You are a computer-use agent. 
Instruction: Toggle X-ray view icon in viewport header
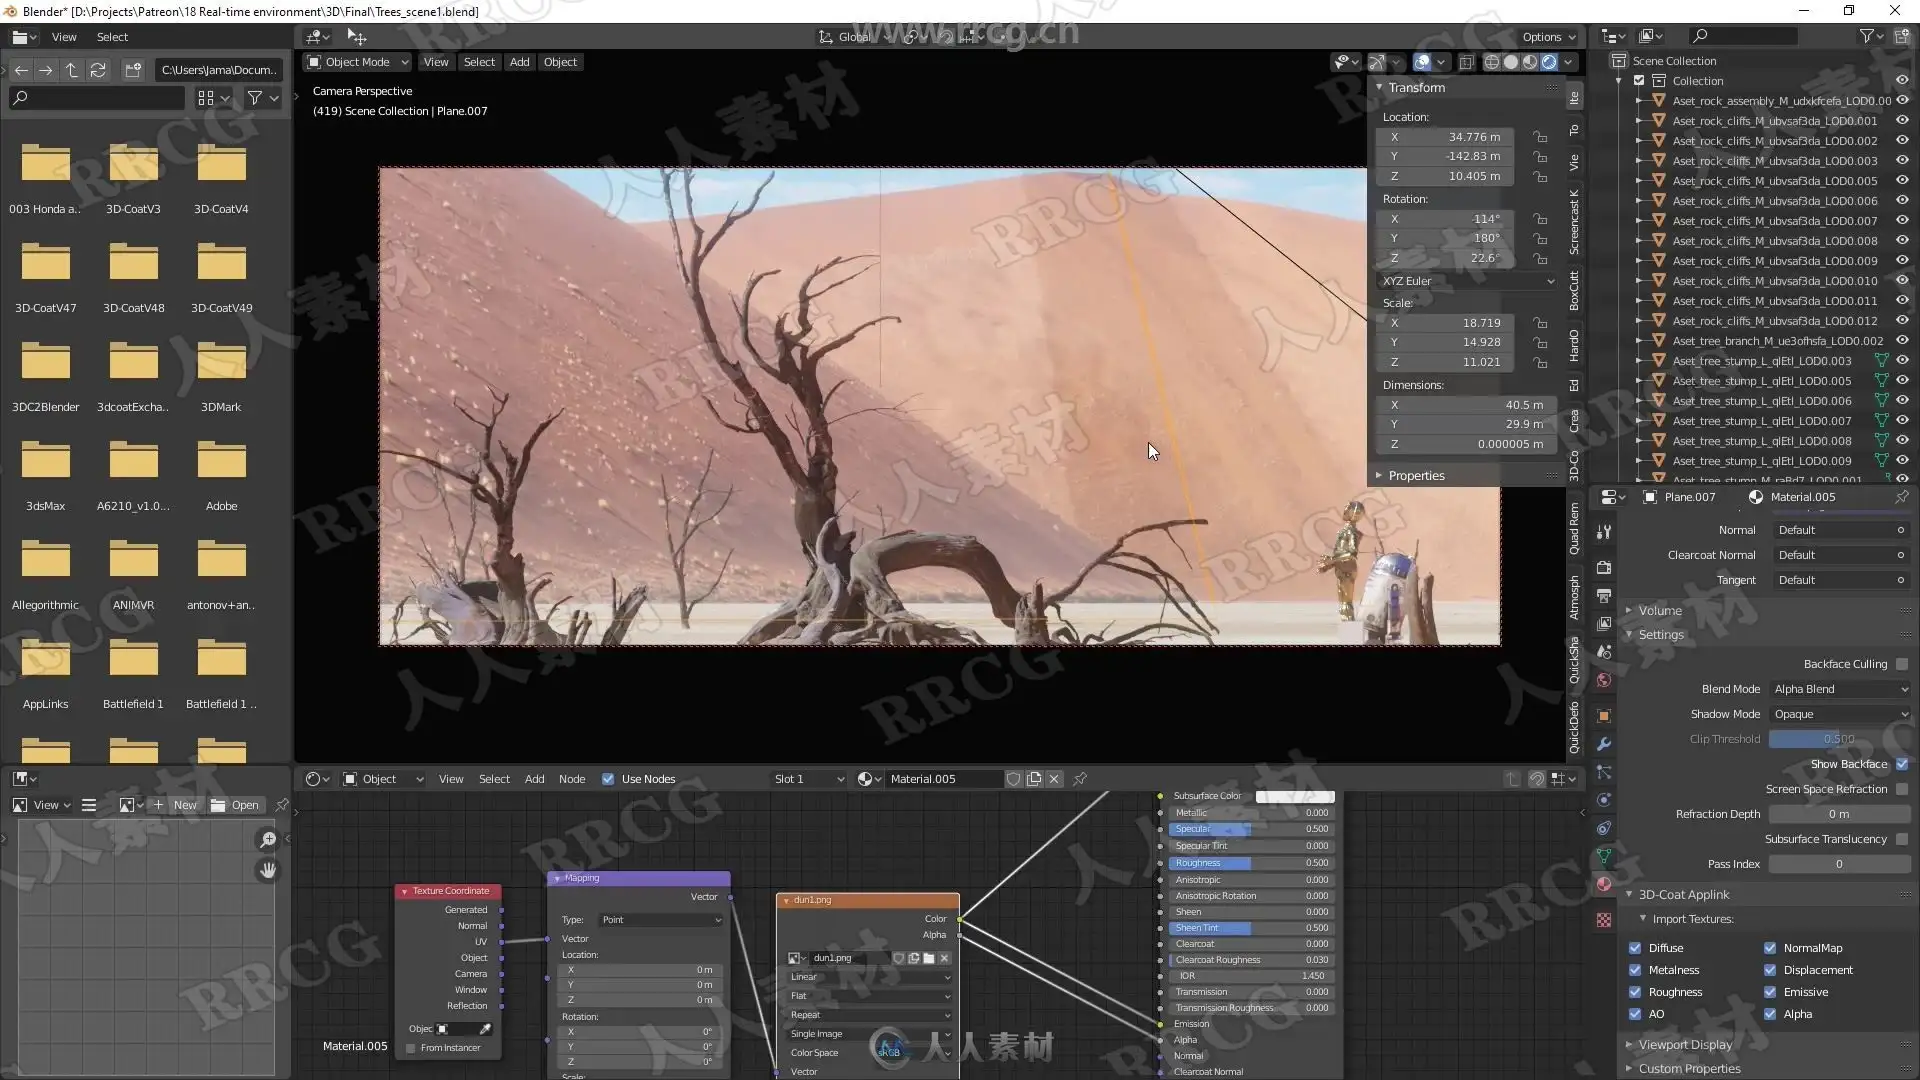[1466, 62]
